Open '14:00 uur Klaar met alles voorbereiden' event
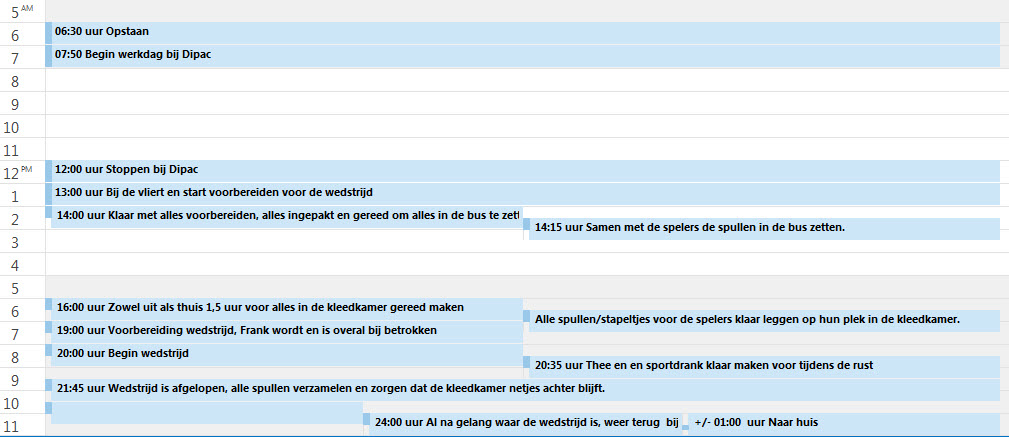Screen dimensions: 1009x437 click(x=284, y=217)
